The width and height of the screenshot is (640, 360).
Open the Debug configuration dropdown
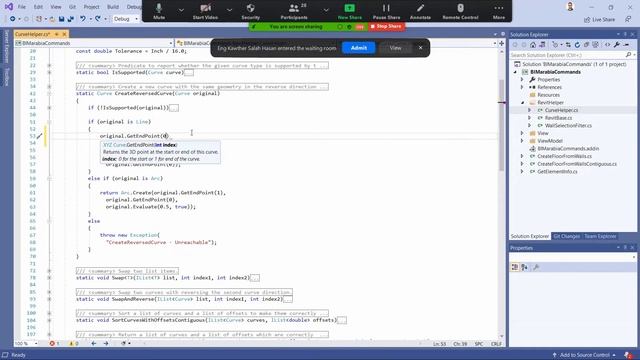coord(126,19)
